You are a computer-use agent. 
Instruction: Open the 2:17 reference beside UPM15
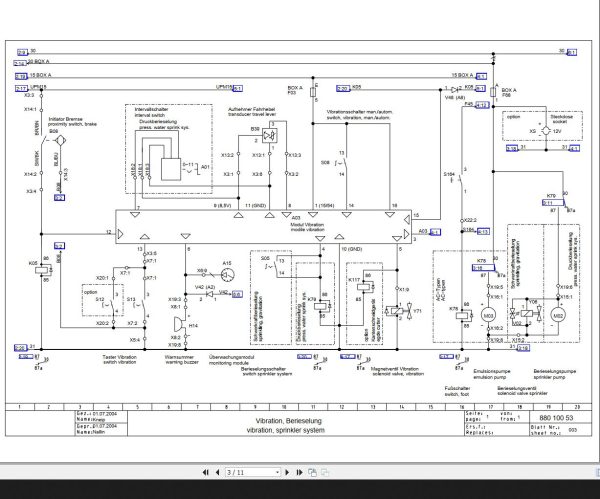21,88
